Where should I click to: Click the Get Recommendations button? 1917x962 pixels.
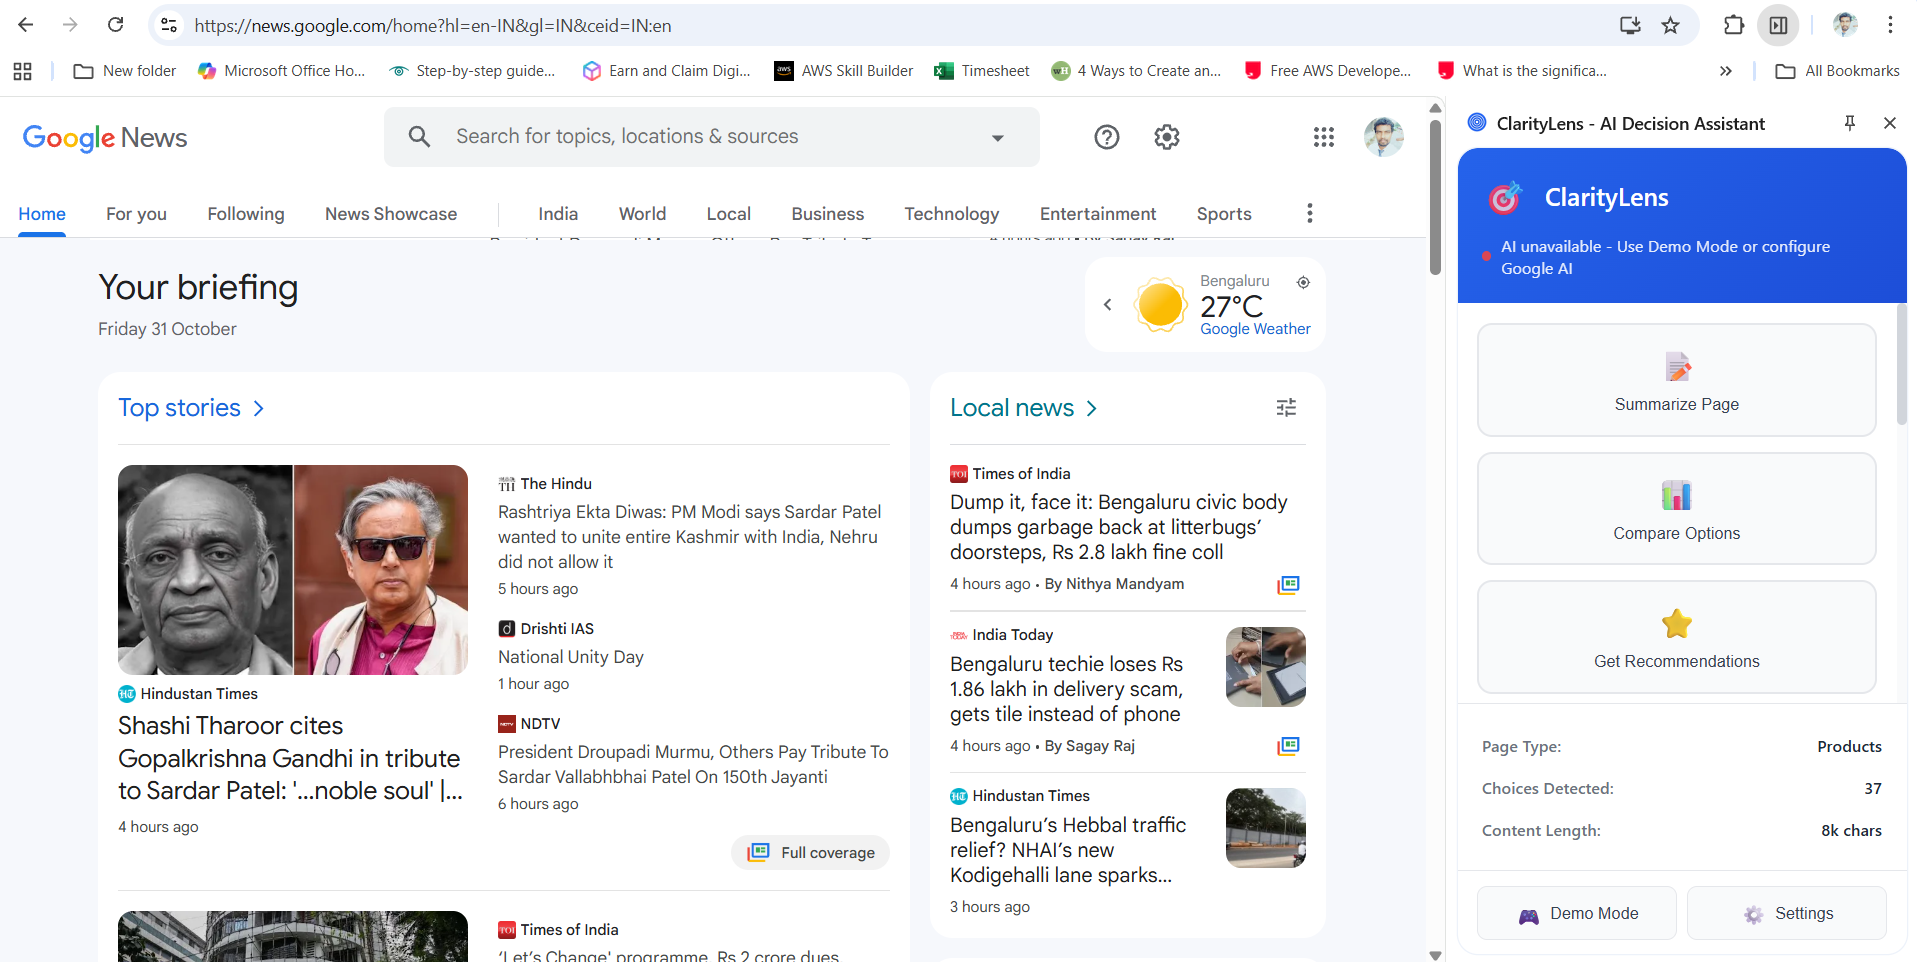click(1677, 637)
